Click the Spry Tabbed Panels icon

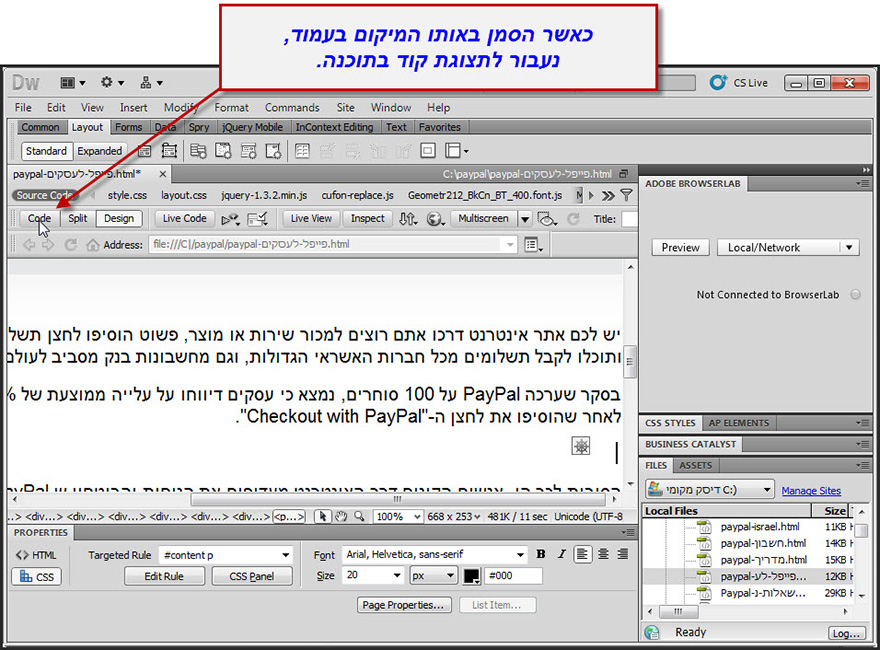coord(223,151)
